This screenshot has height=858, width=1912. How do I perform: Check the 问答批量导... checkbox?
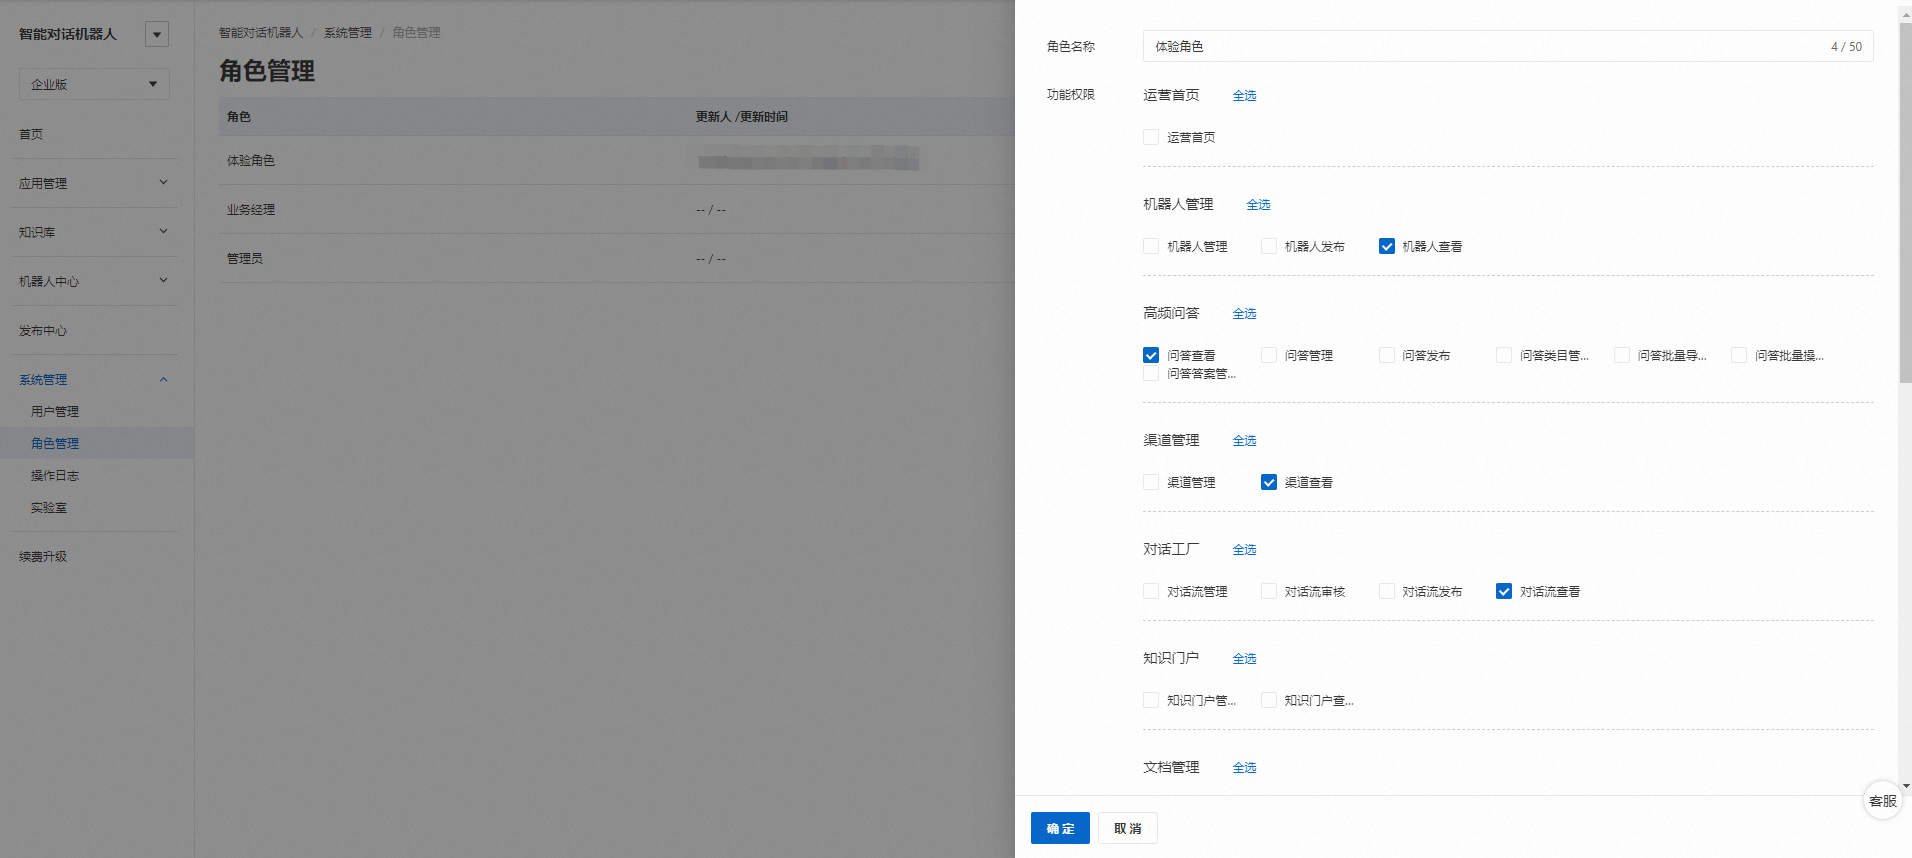pyautogui.click(x=1622, y=355)
